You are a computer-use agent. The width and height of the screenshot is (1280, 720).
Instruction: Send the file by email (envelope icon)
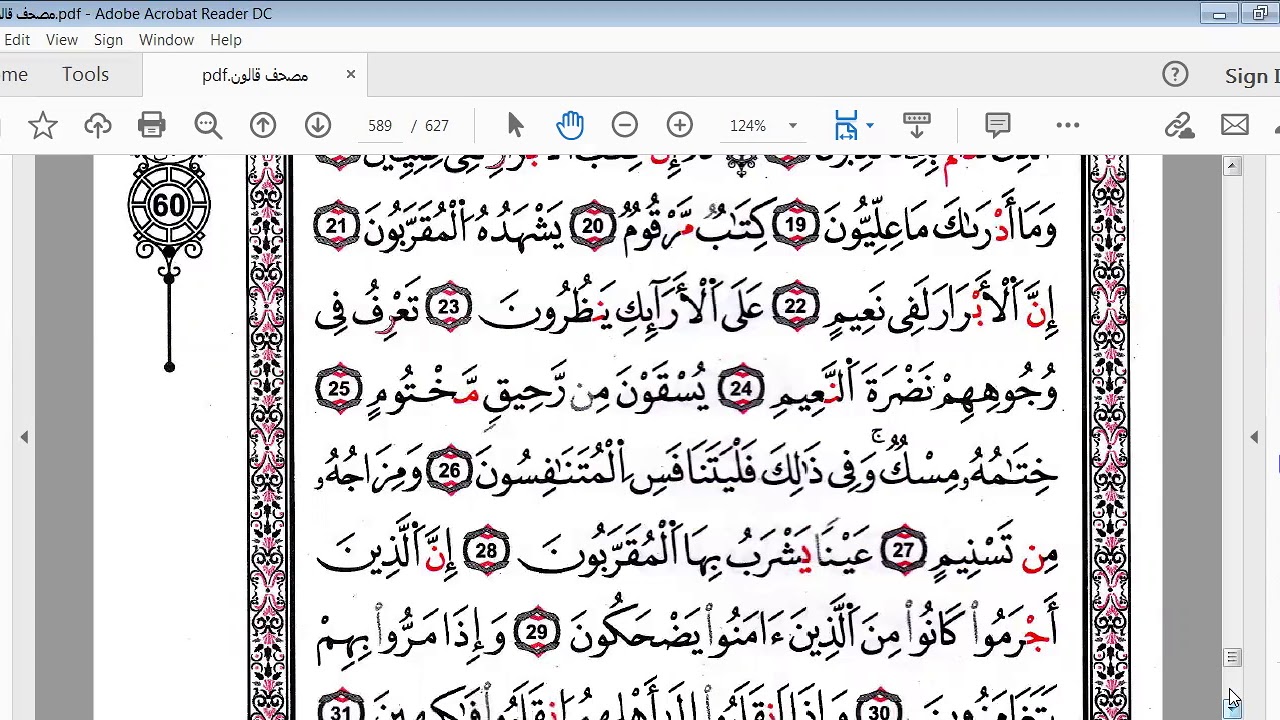(1235, 125)
